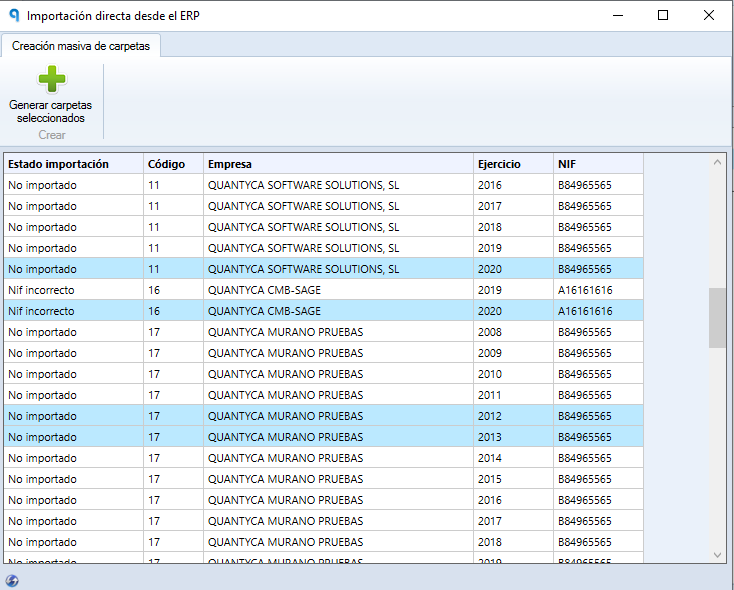Select QUANTYCA SOFTWARE SOLUTIONS row for 2016
This screenshot has width=734, height=590.
pyautogui.click(x=323, y=185)
